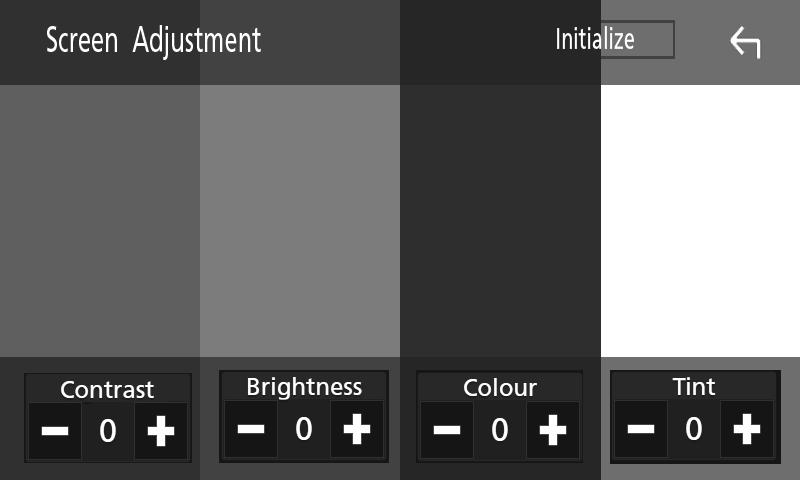Image resolution: width=800 pixels, height=480 pixels.
Task: Boost Colour with the plus icon
Action: [553, 430]
